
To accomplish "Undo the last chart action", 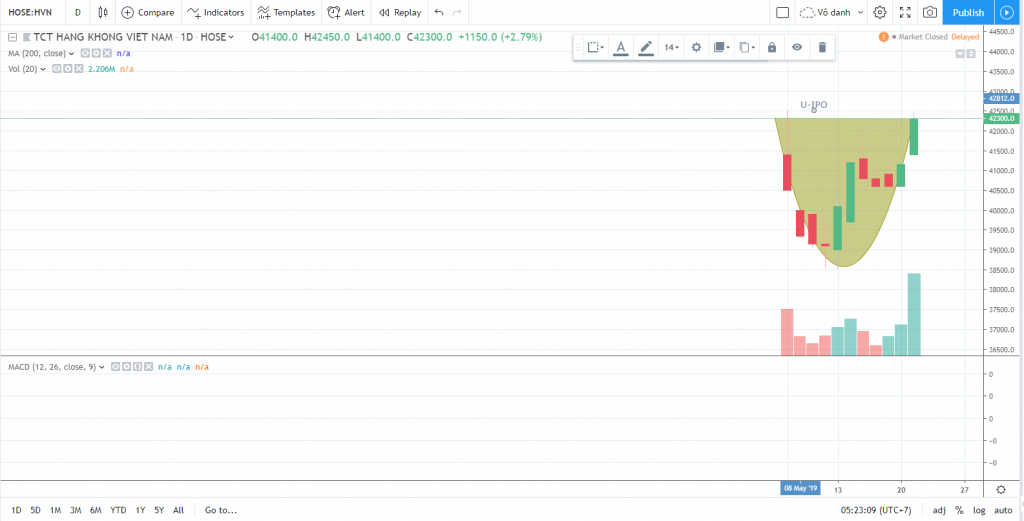I will (x=438, y=12).
